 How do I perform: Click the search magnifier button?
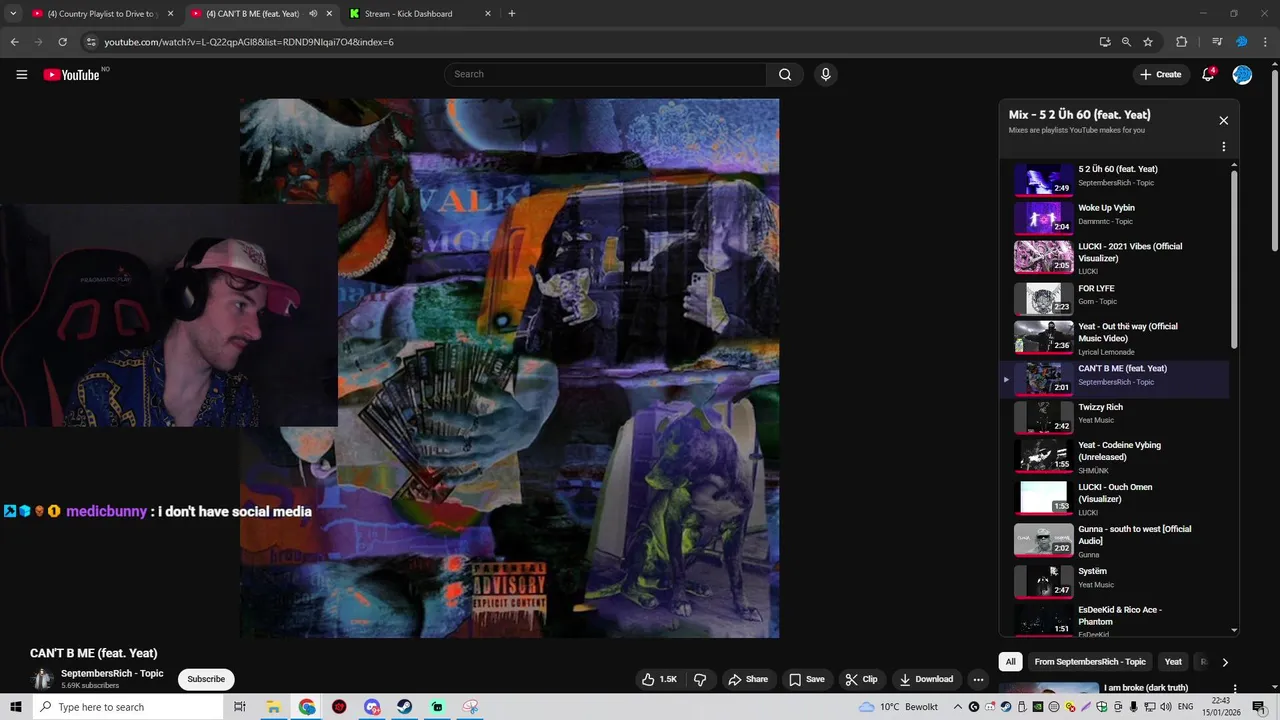785,74
